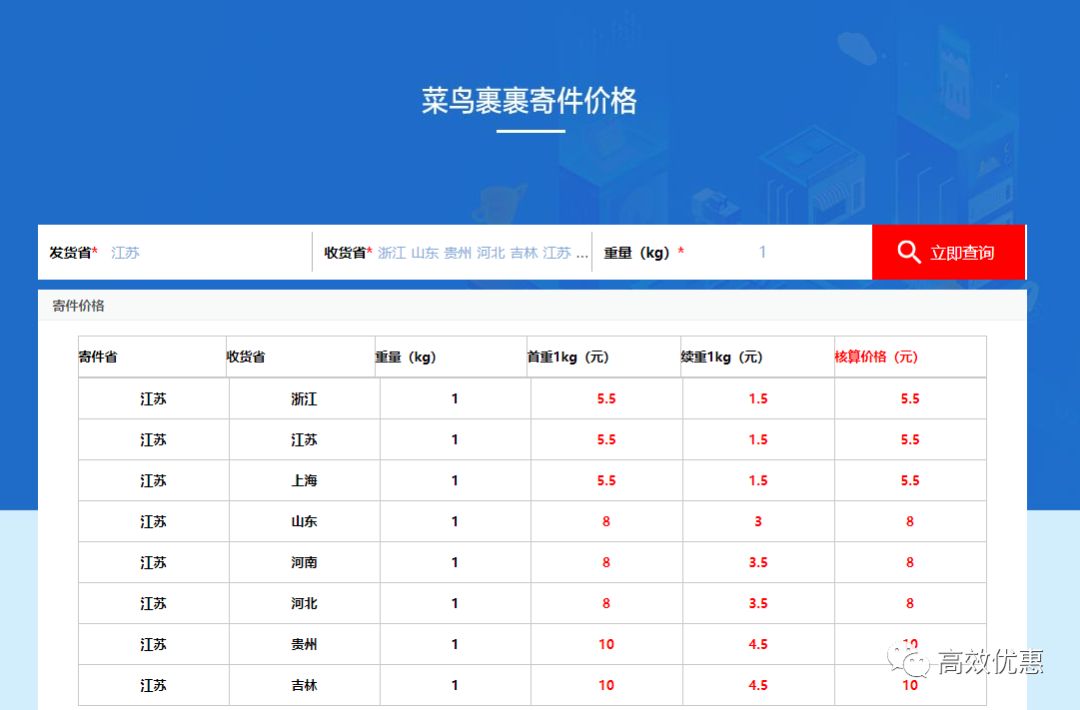Image resolution: width=1080 pixels, height=710 pixels.
Task: Select the 上海 destination cell
Action: (x=304, y=481)
